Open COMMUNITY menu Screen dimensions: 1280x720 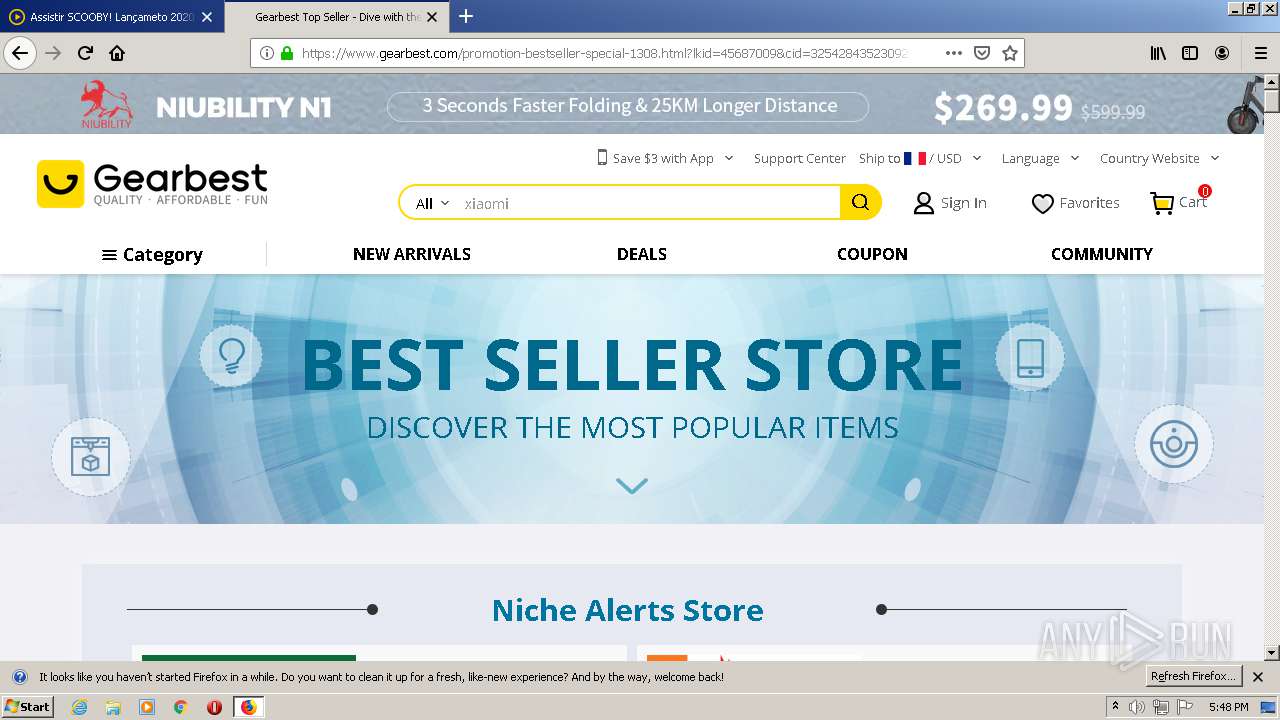pyautogui.click(x=1102, y=254)
